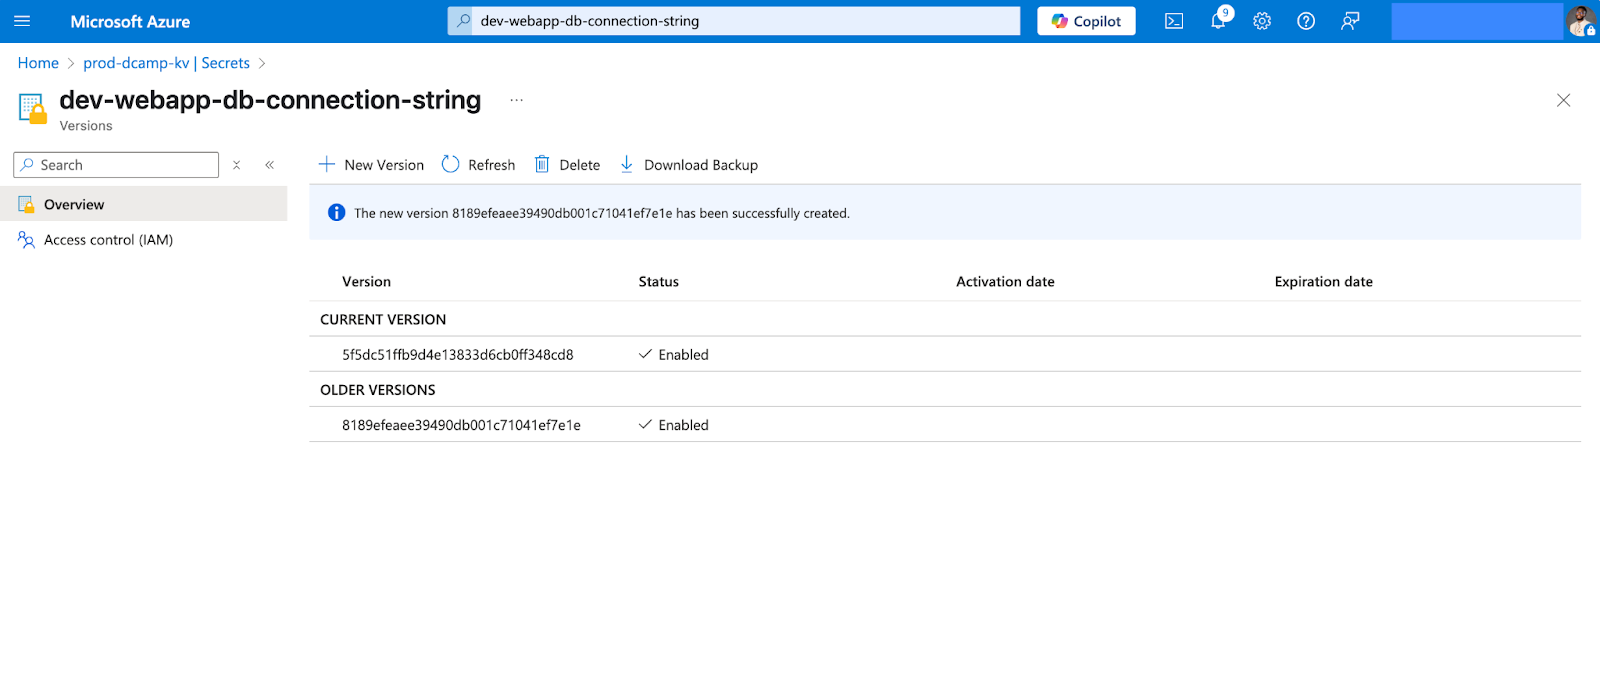Screen dimensions: 1600x695
Task: Click the new version created notification text
Action: pos(602,213)
